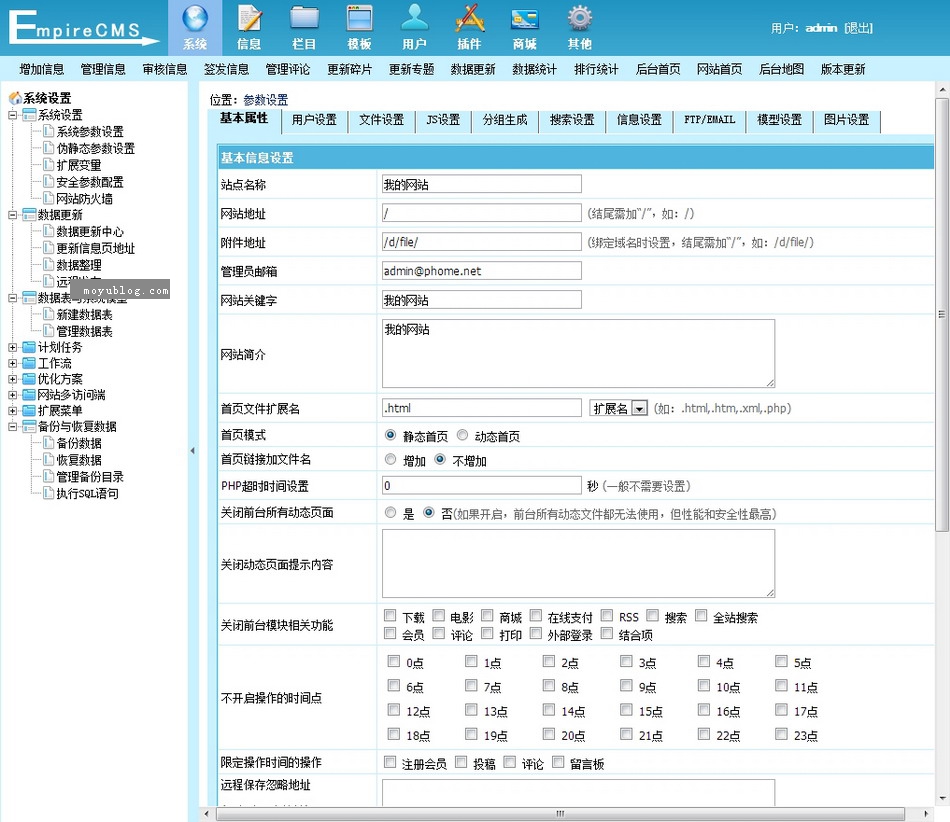Click the 管理评论 link
The width and height of the screenshot is (950, 822).
[287, 69]
